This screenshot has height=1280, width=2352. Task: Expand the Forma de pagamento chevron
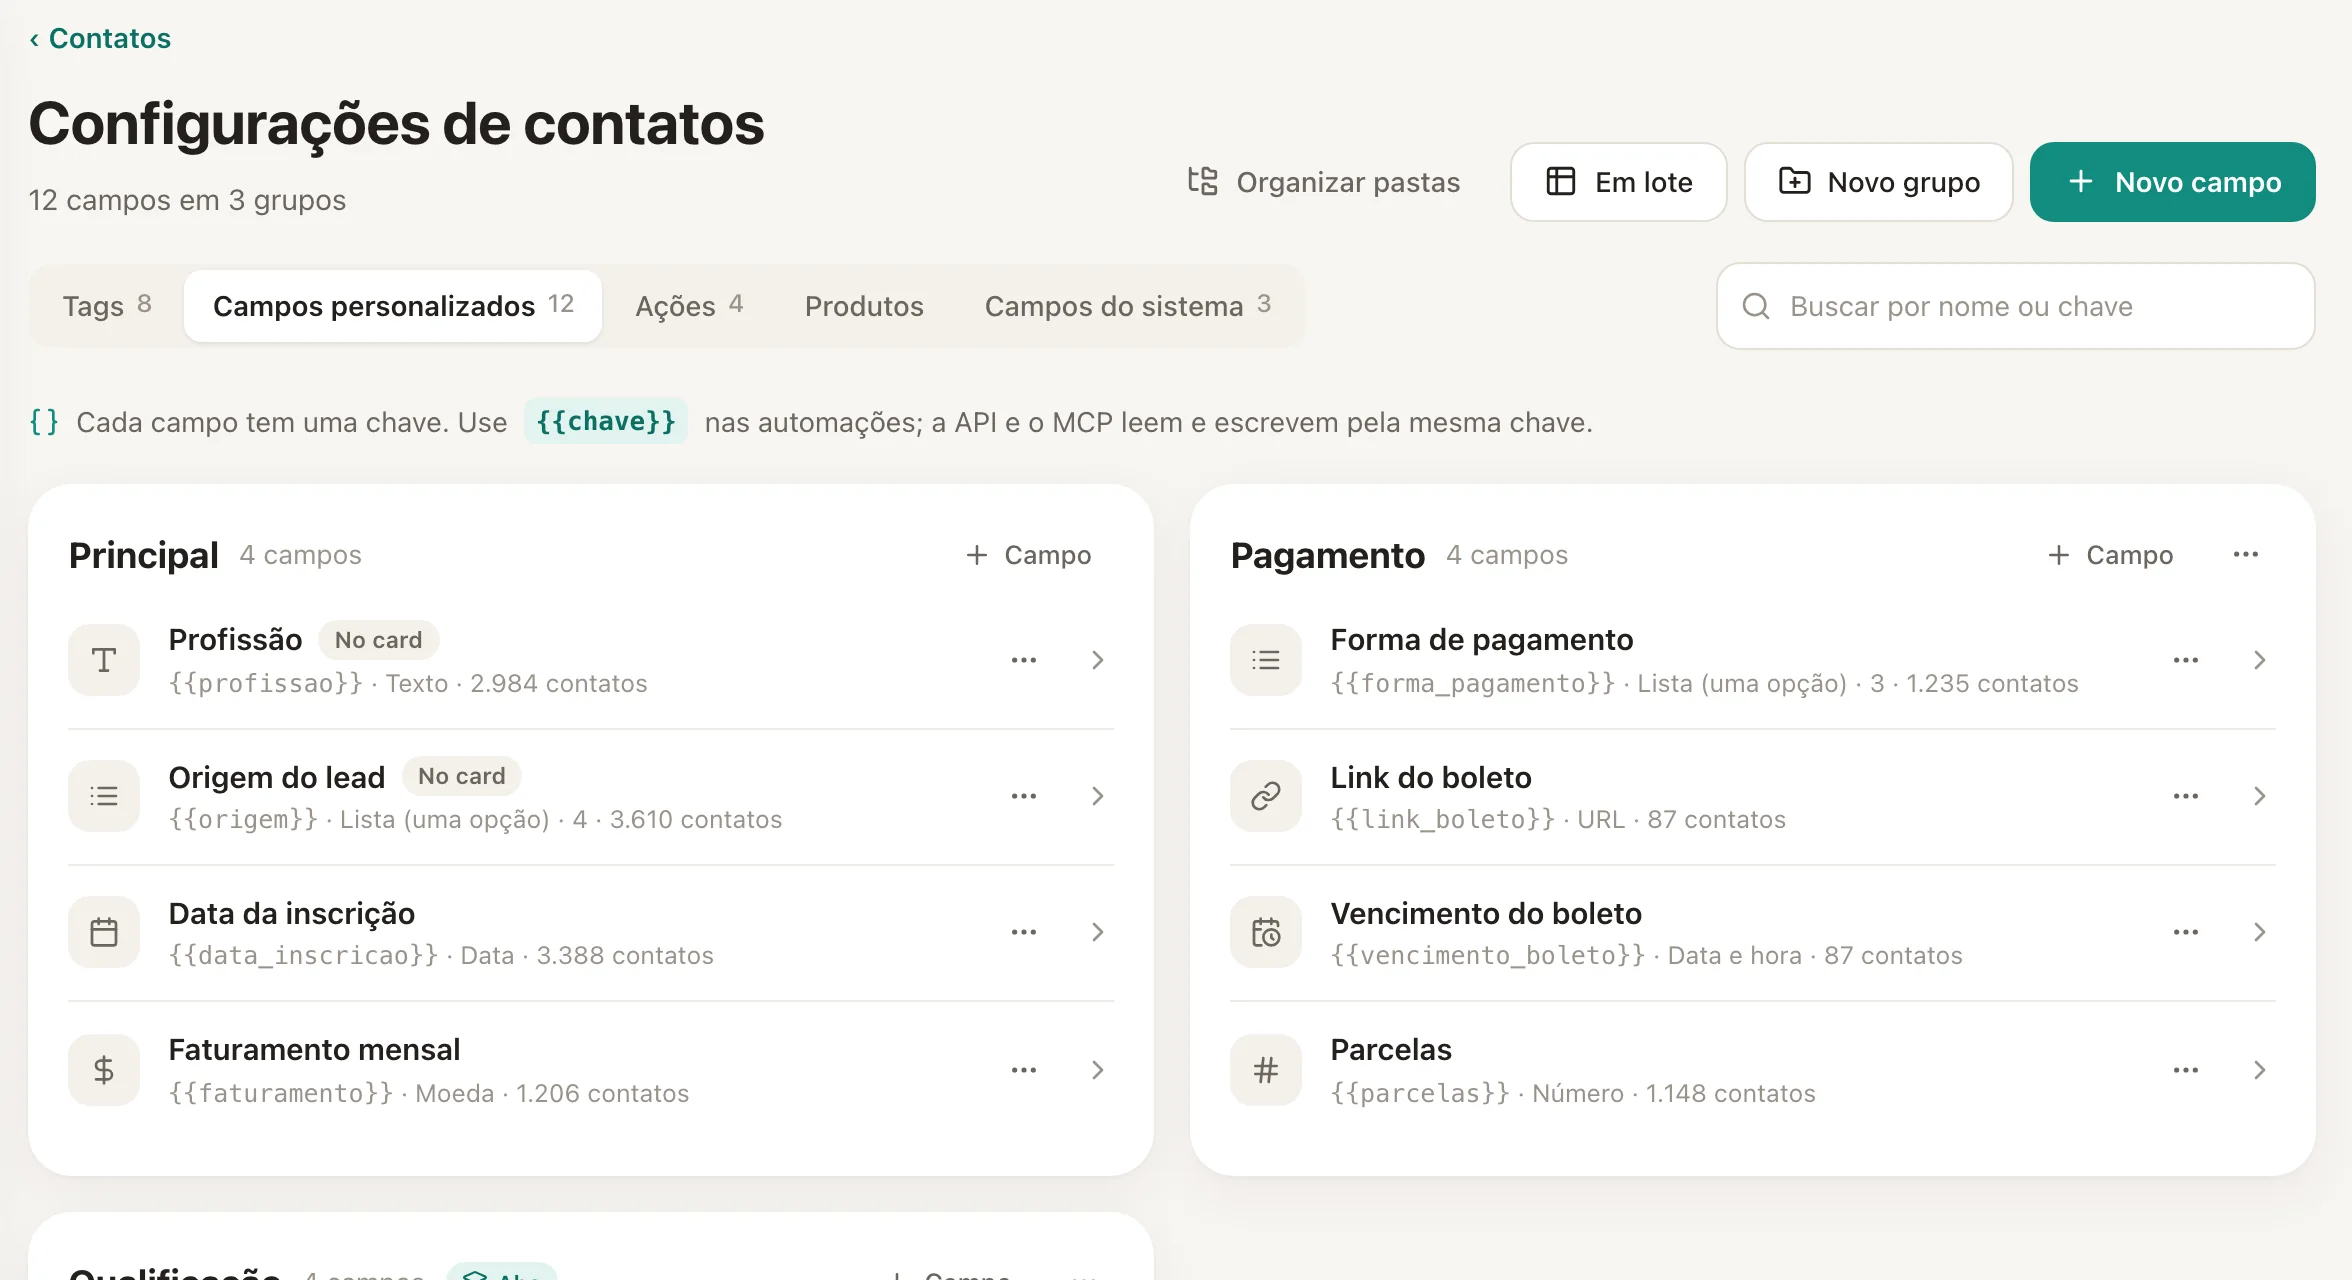pyautogui.click(x=2260, y=660)
